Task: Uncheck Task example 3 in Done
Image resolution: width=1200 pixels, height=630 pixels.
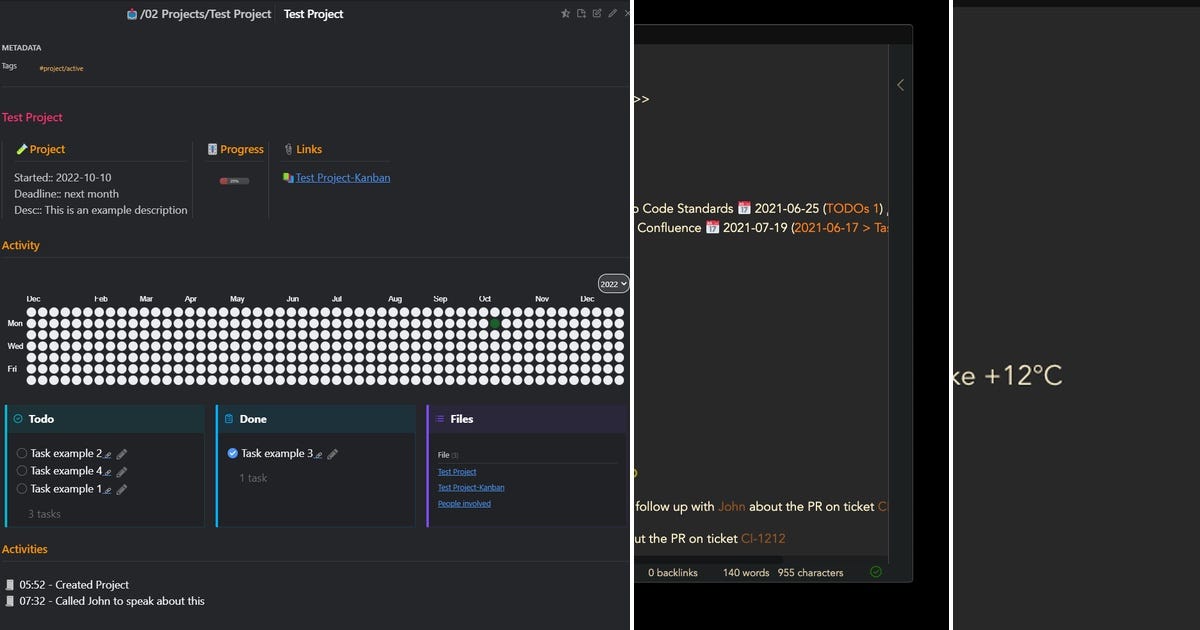Action: tap(232, 453)
